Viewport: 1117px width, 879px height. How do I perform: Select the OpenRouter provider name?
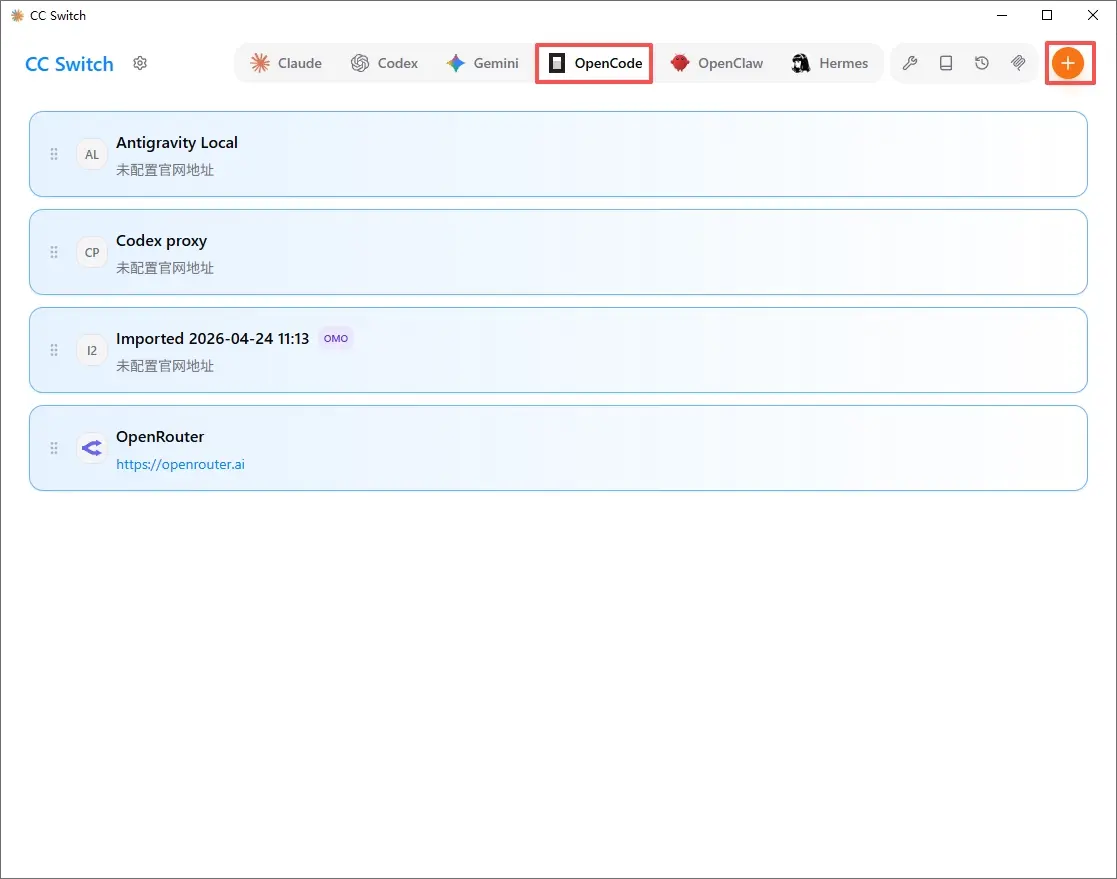point(160,437)
